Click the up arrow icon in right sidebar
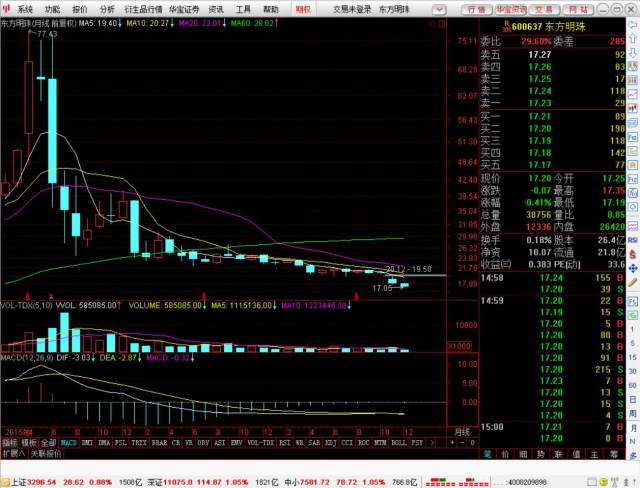This screenshot has width=640, height=488. pos(633,39)
